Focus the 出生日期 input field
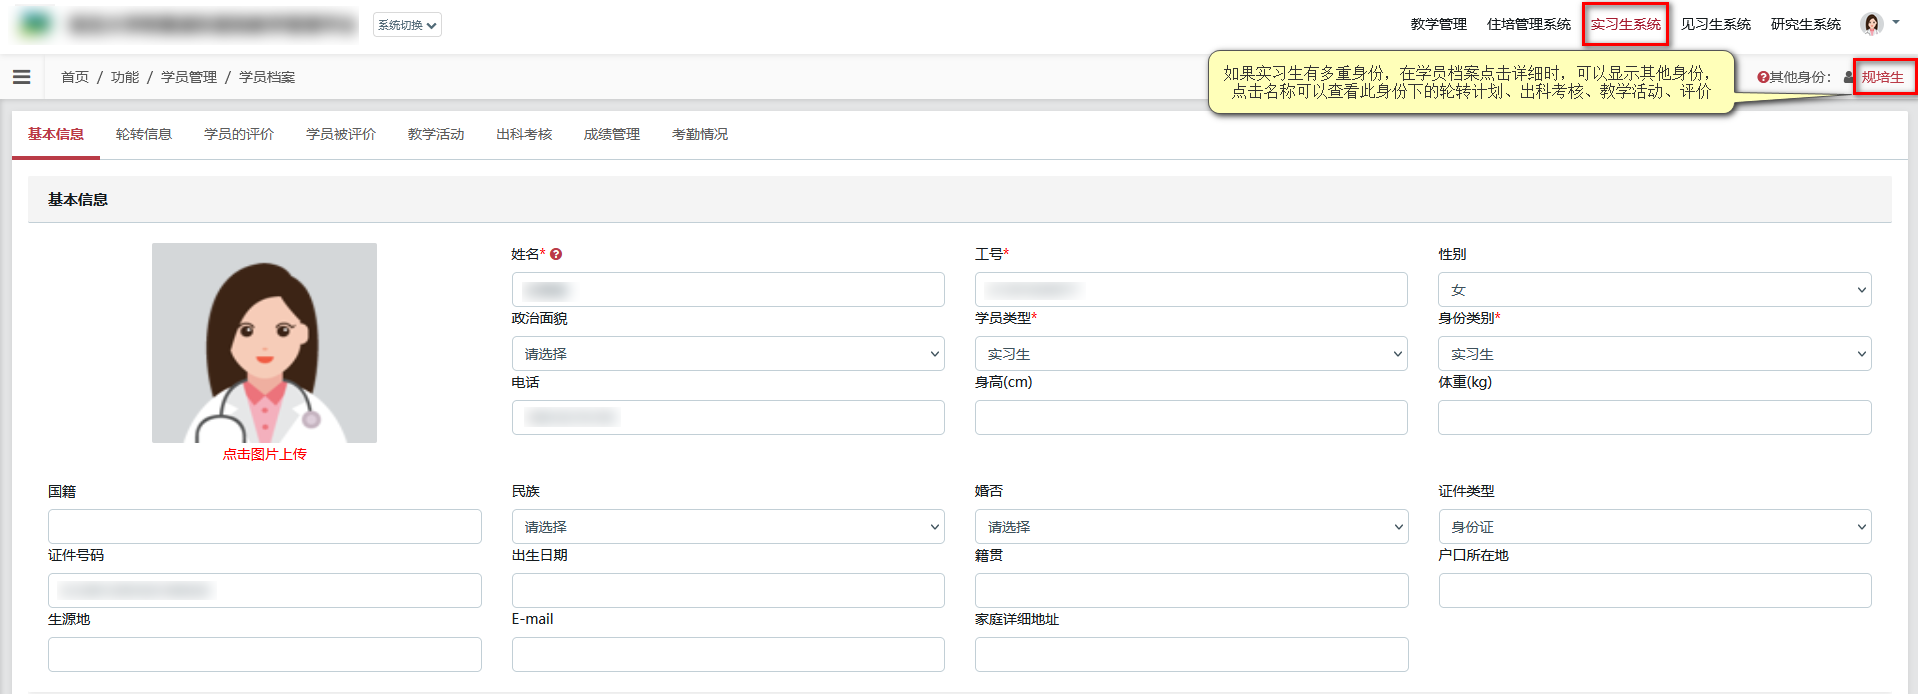The height and width of the screenshot is (694, 1918). pyautogui.click(x=728, y=591)
